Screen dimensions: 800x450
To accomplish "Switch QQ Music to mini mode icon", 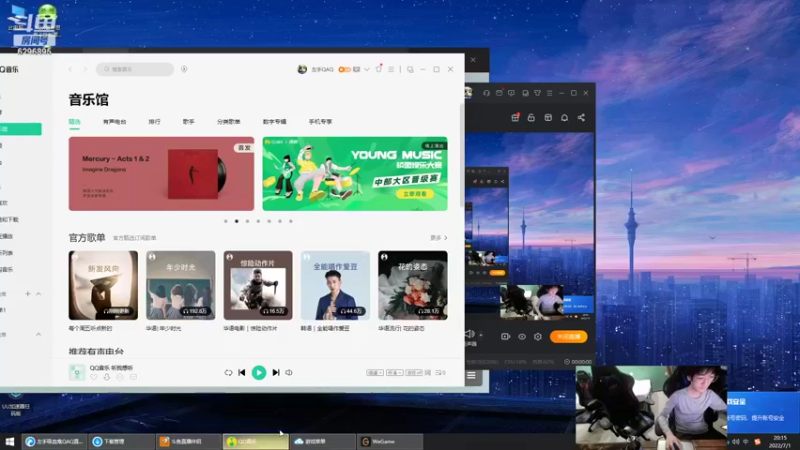I will pyautogui.click(x=410, y=69).
